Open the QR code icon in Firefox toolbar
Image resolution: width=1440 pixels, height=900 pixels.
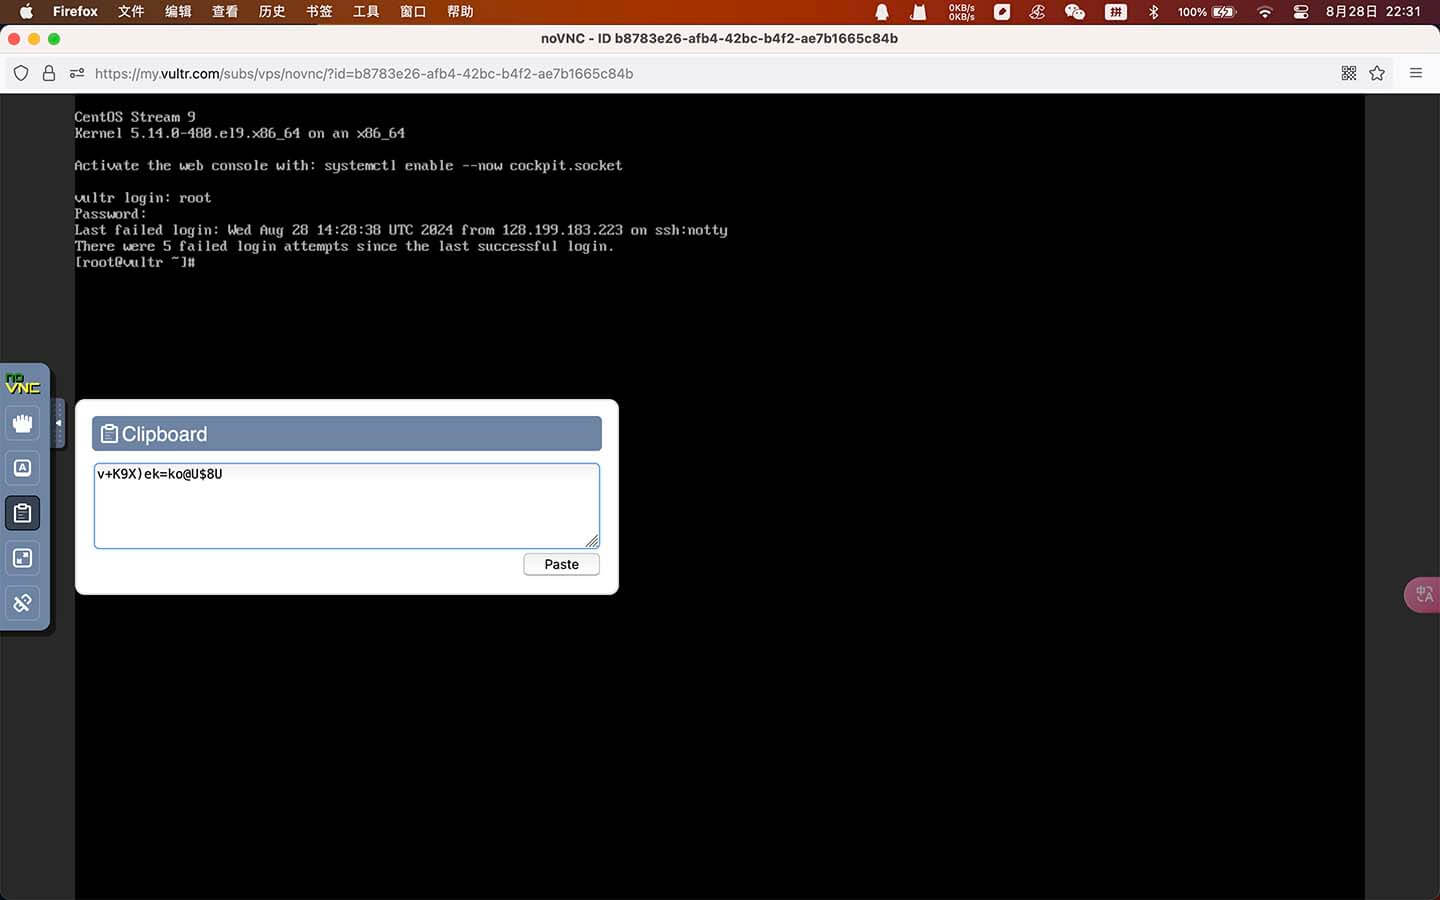[x=1349, y=73]
